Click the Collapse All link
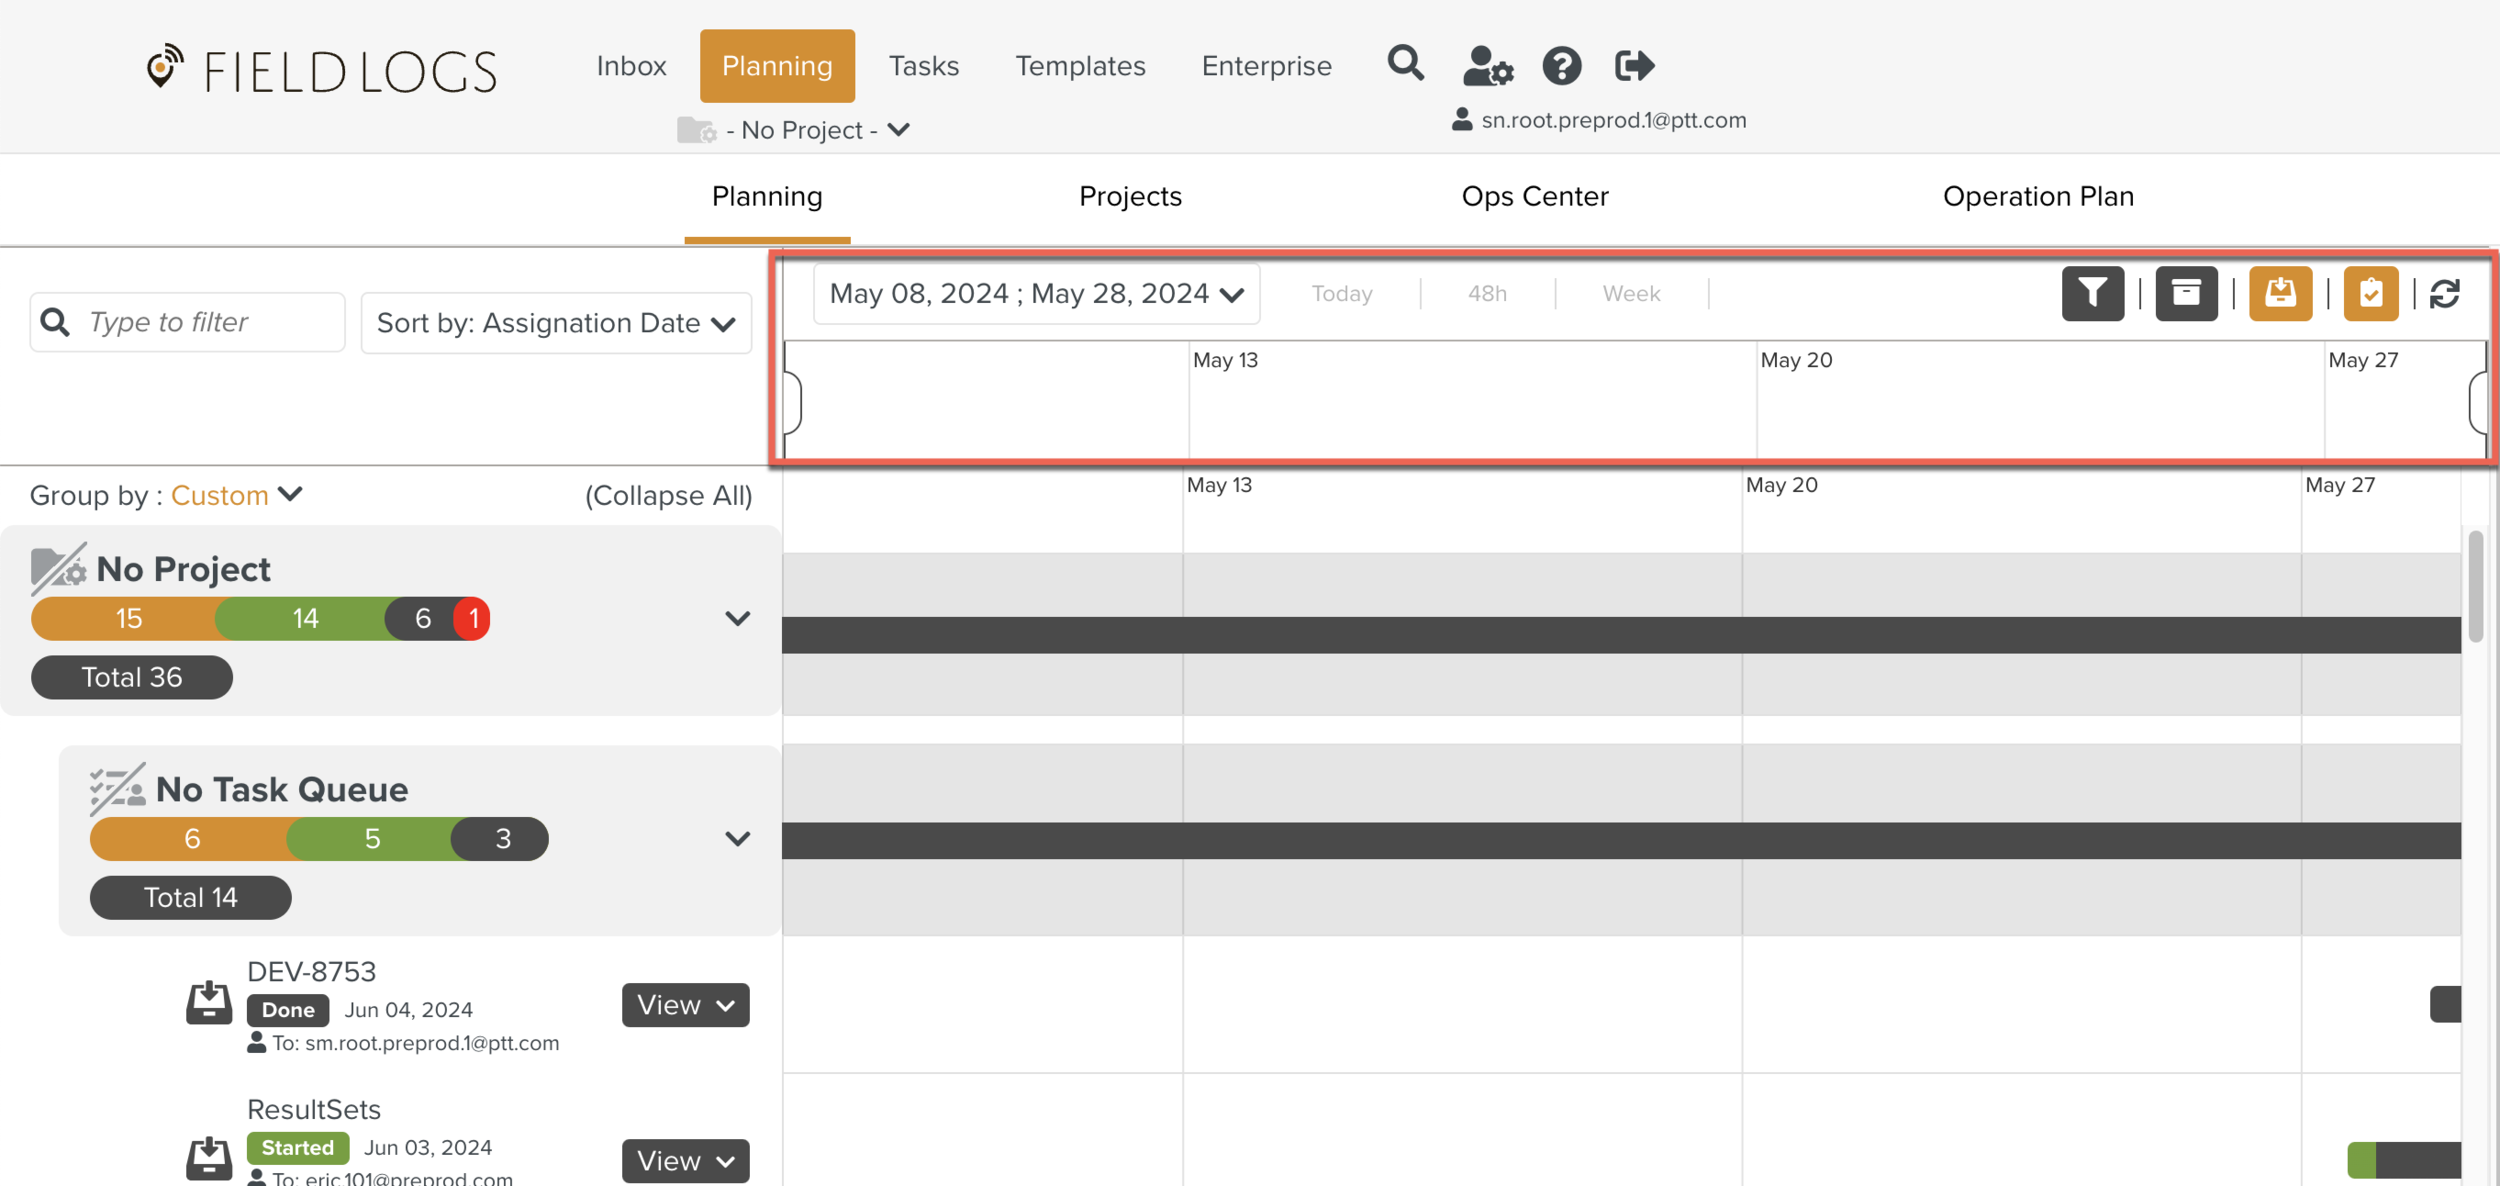 [668, 496]
